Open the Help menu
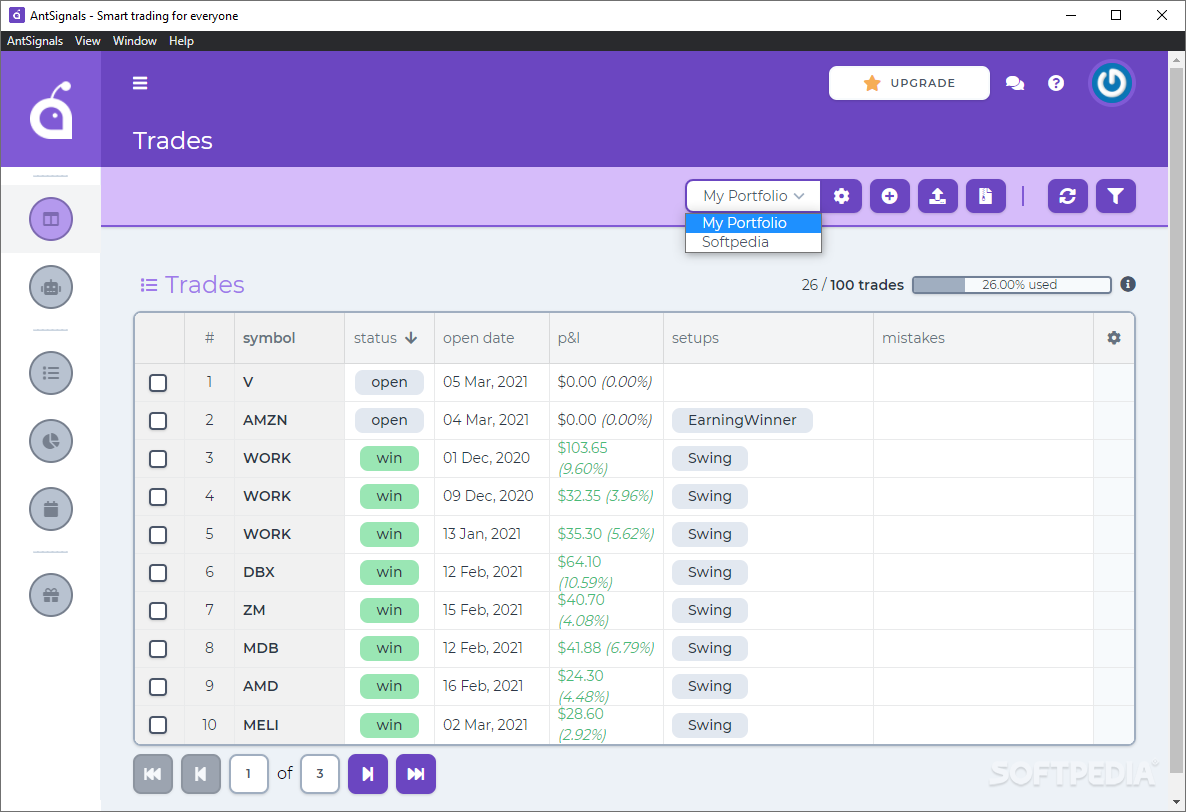Viewport: 1186px width, 812px height. (182, 41)
